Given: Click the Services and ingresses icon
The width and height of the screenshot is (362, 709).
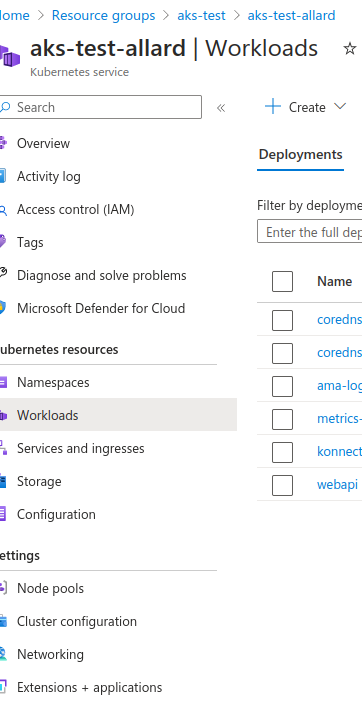Looking at the screenshot, I should [x=3, y=449].
